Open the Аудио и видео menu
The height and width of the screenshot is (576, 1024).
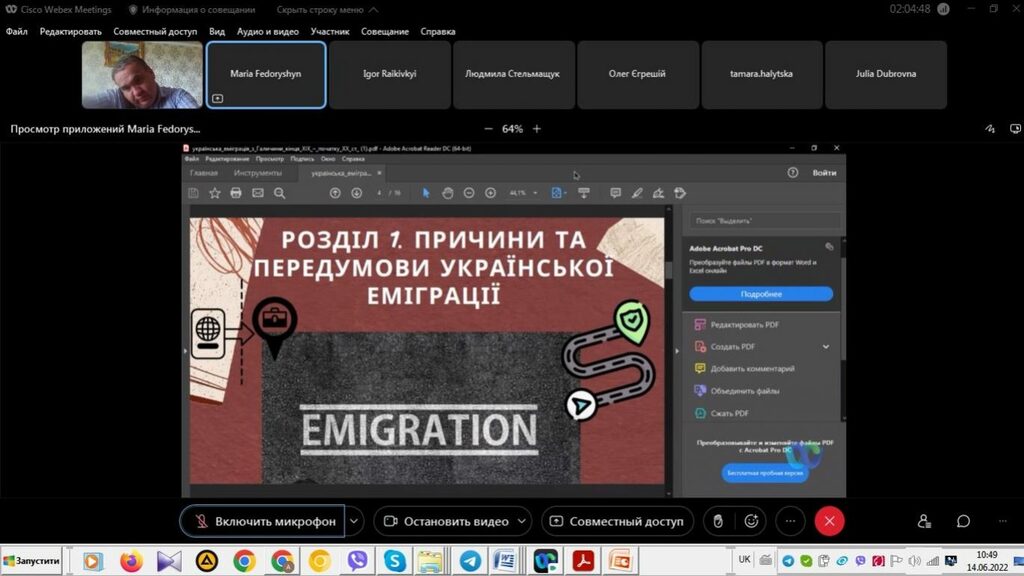click(267, 31)
